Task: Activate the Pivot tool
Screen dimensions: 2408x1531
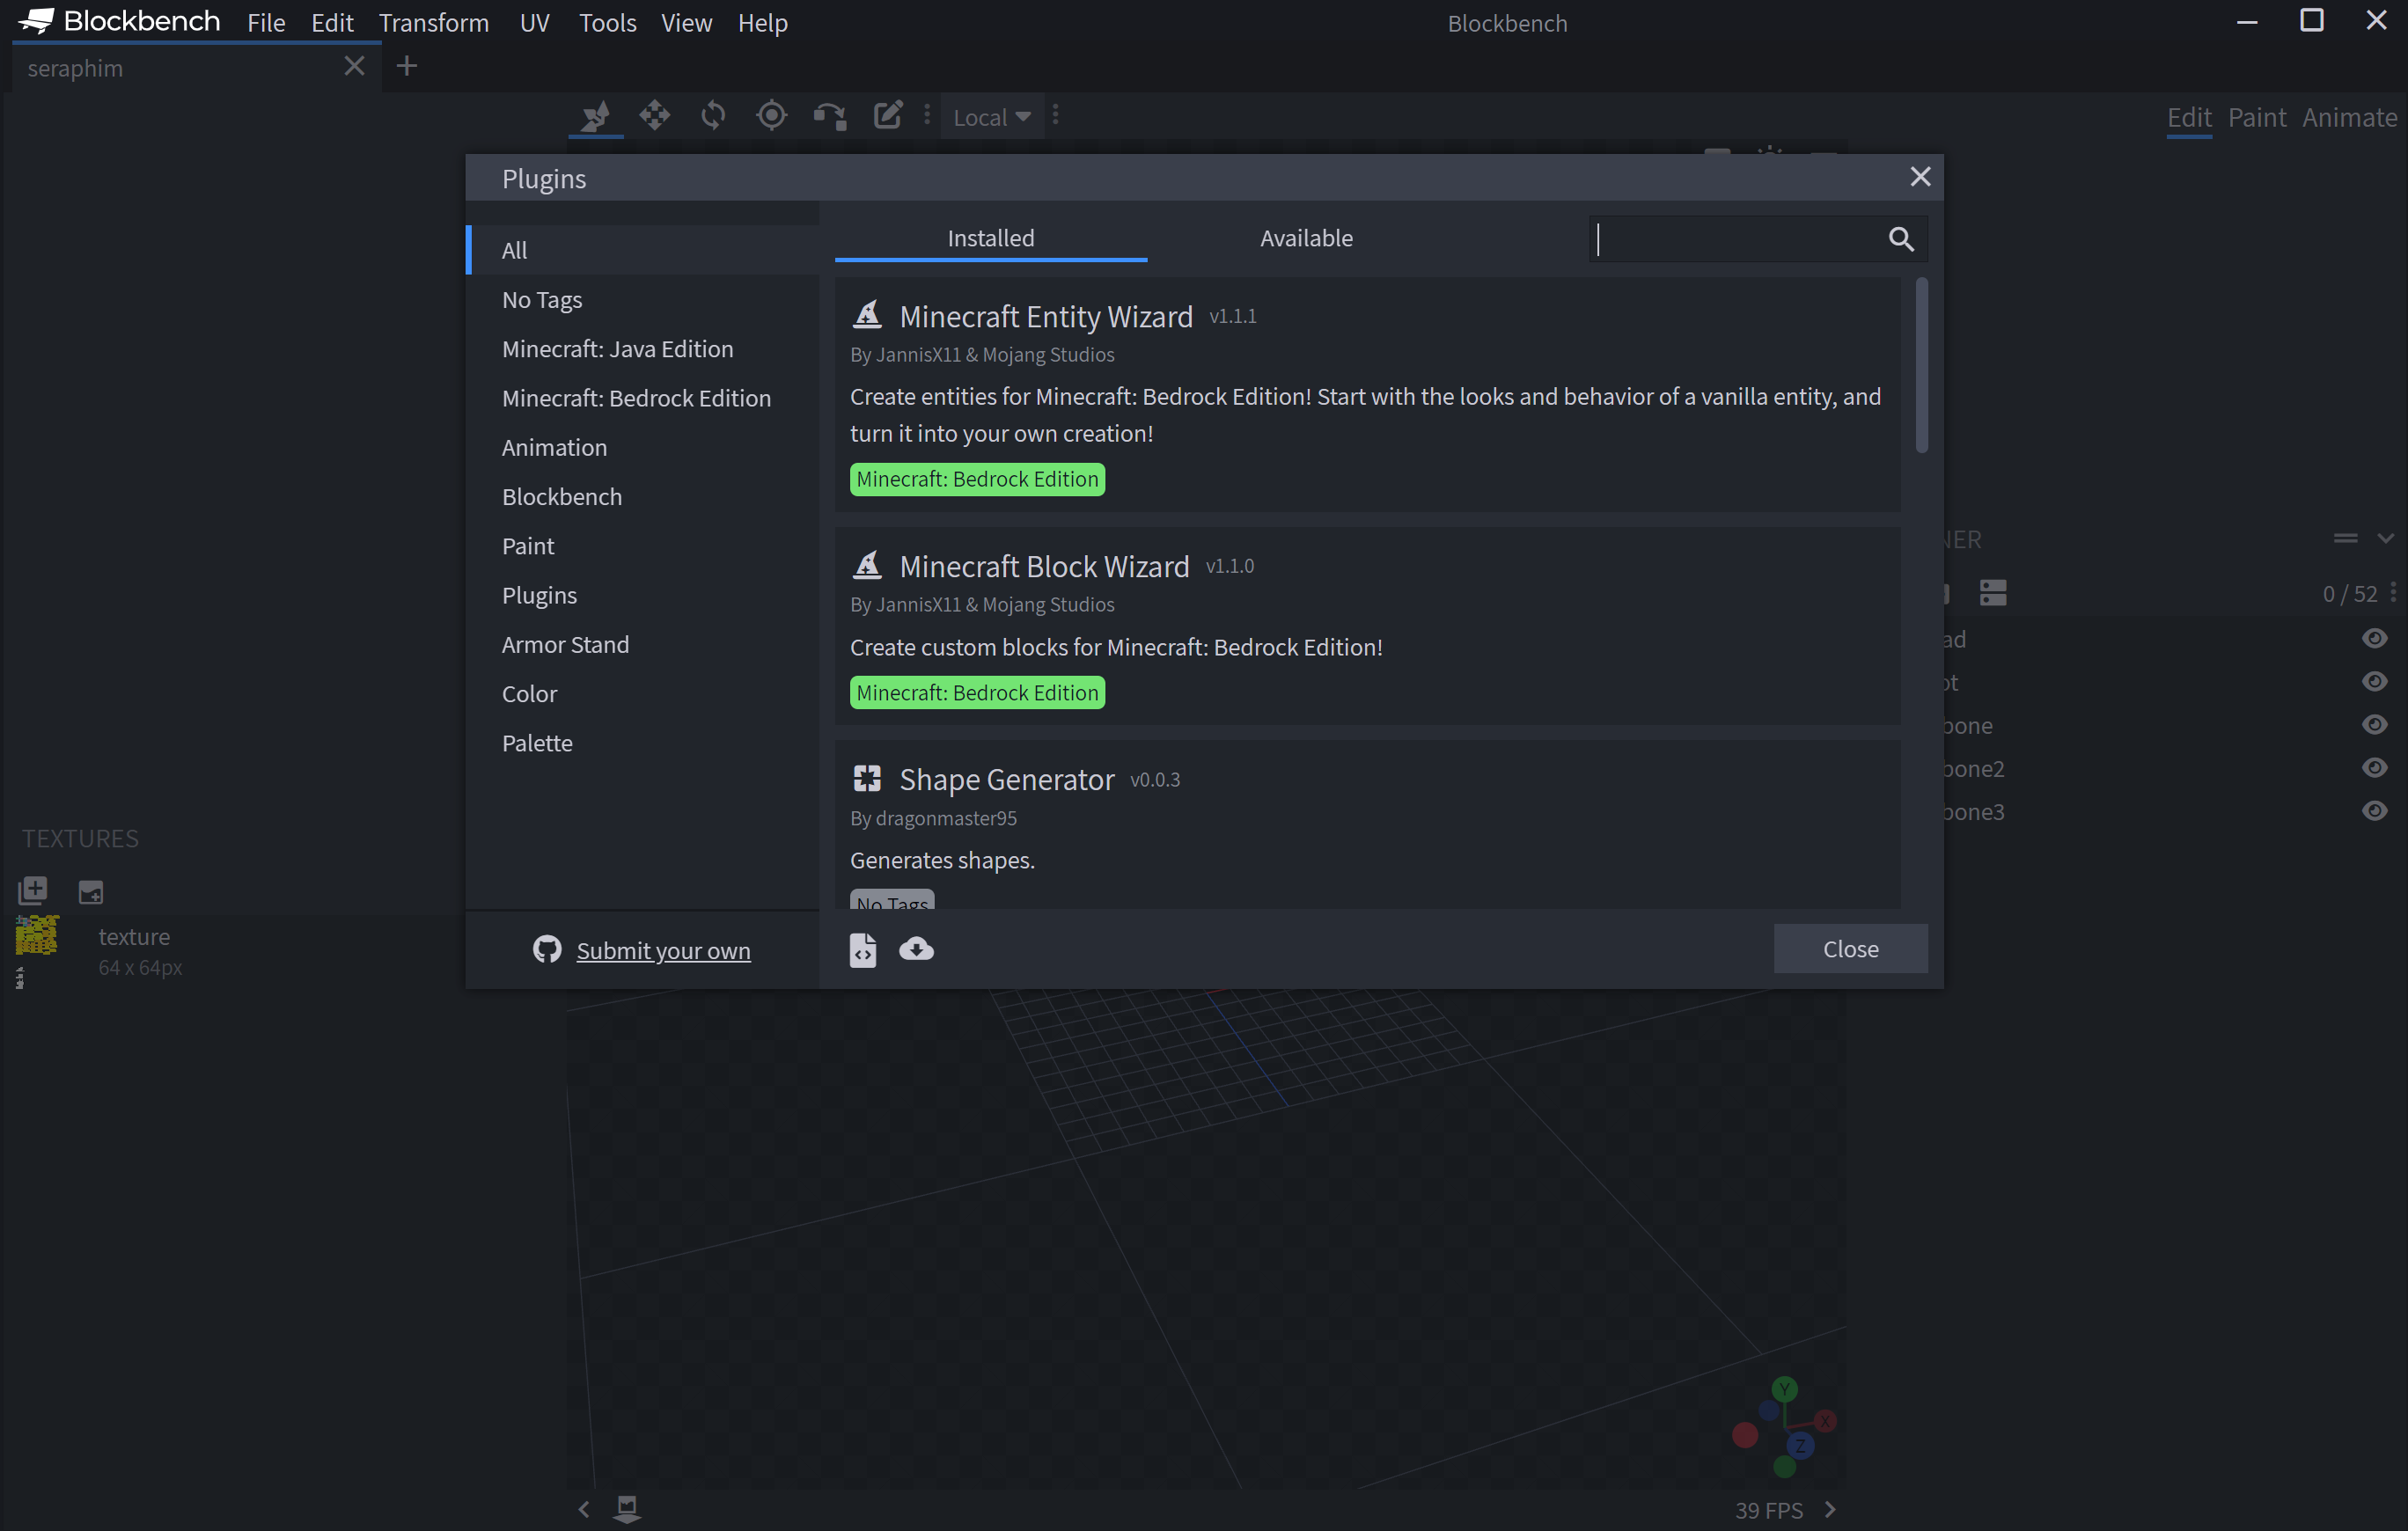Action: 771,115
